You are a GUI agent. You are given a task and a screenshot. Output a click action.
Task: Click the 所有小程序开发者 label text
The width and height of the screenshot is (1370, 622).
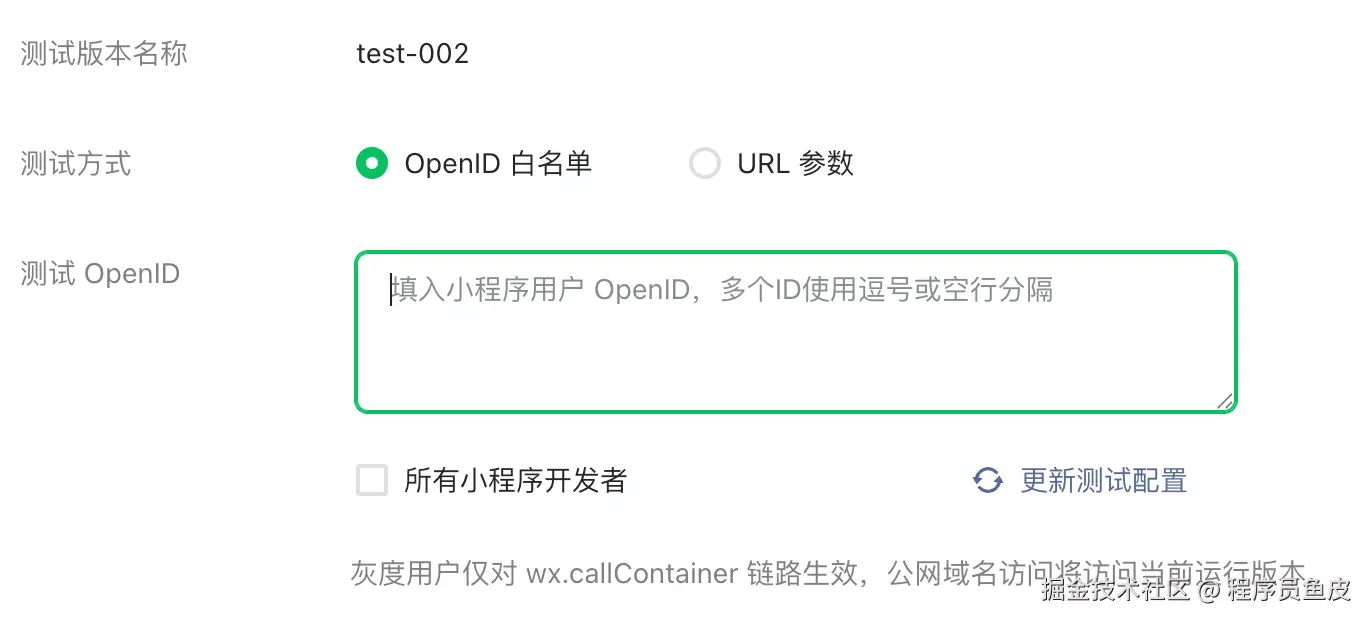coord(515,481)
